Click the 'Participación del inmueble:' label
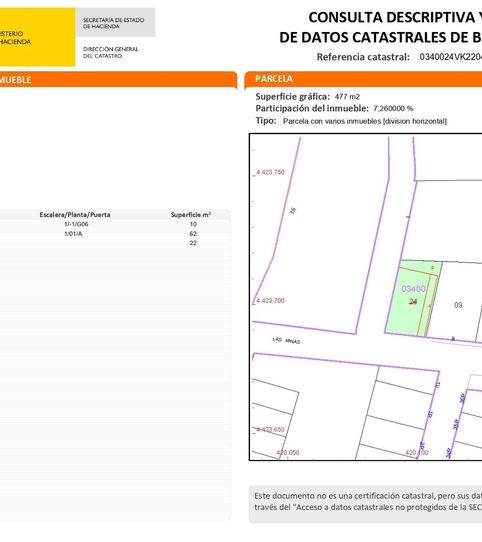This screenshot has height=542, width=482. coord(312,109)
